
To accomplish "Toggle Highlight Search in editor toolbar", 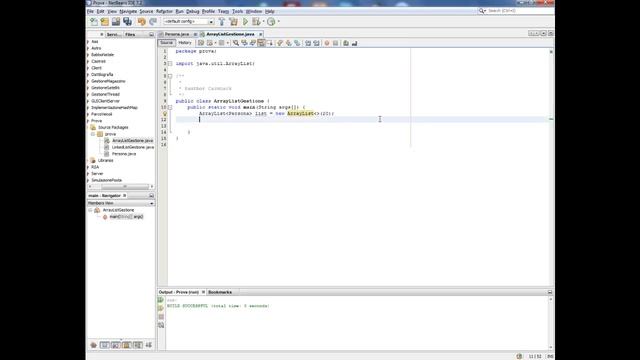I will coord(261,43).
